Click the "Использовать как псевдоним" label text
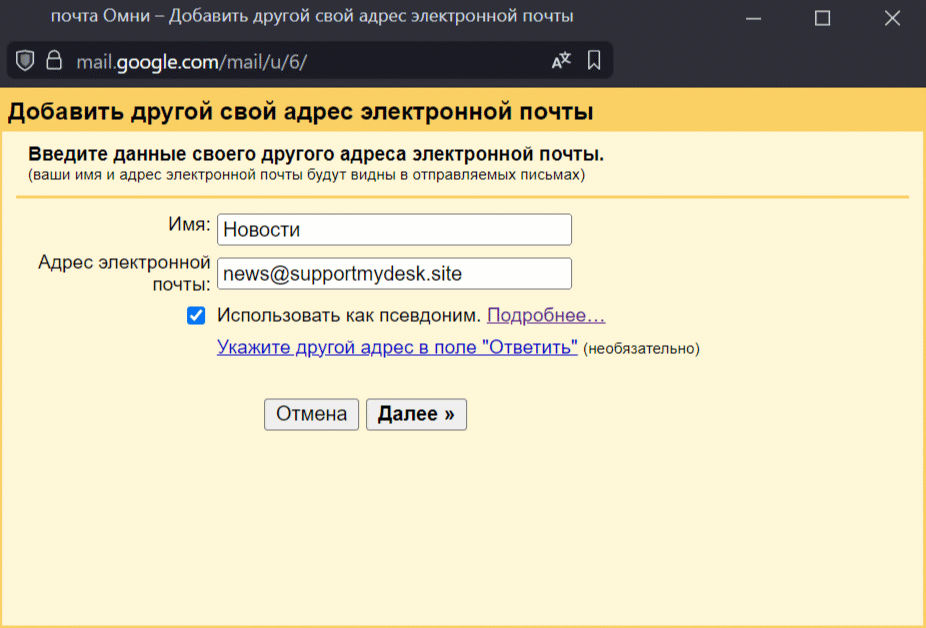 (349, 316)
